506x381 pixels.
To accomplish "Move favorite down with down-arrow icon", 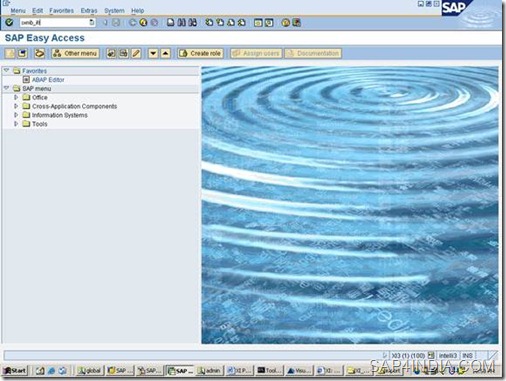I will (x=153, y=53).
